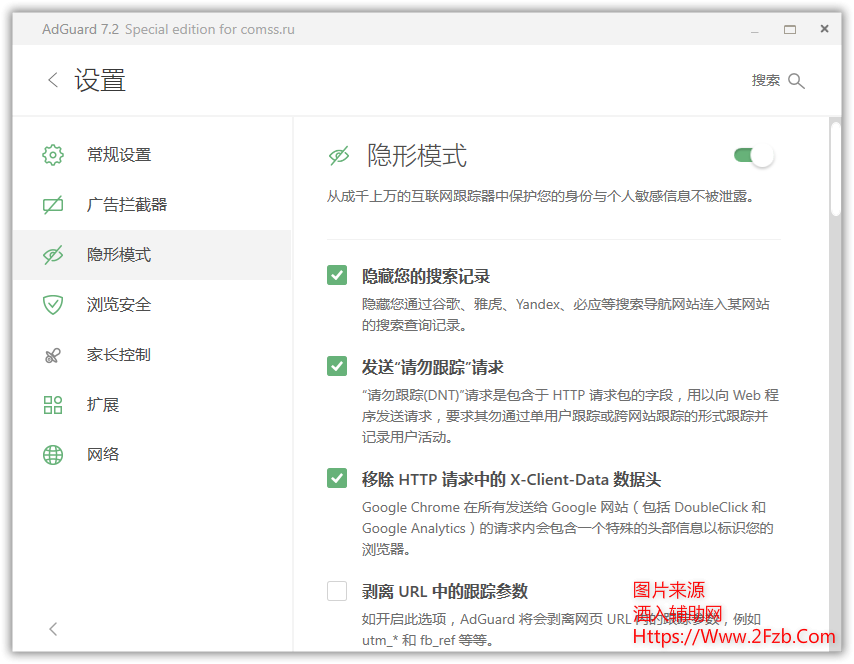854x664 pixels.
Task: Click the 隐形模式 page heading text
Action: [x=417, y=156]
